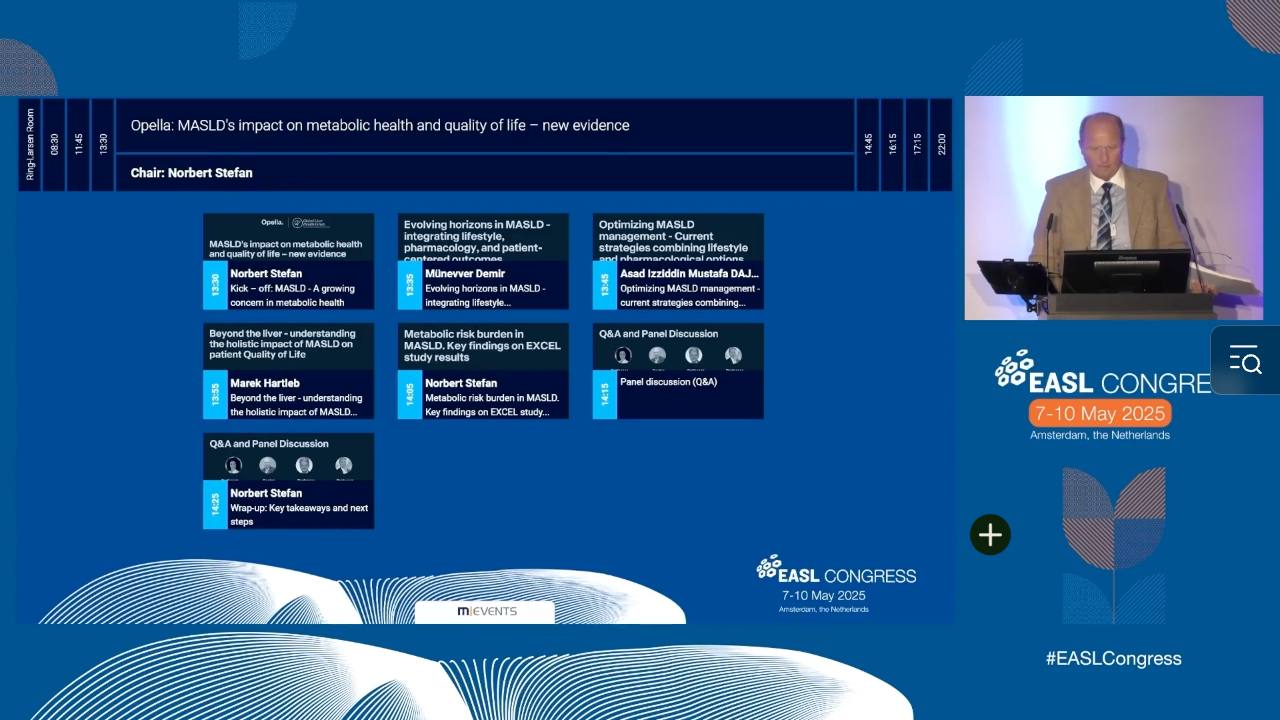1280x720 pixels.
Task: Select the 08:30 time slot tab
Action: tap(54, 144)
